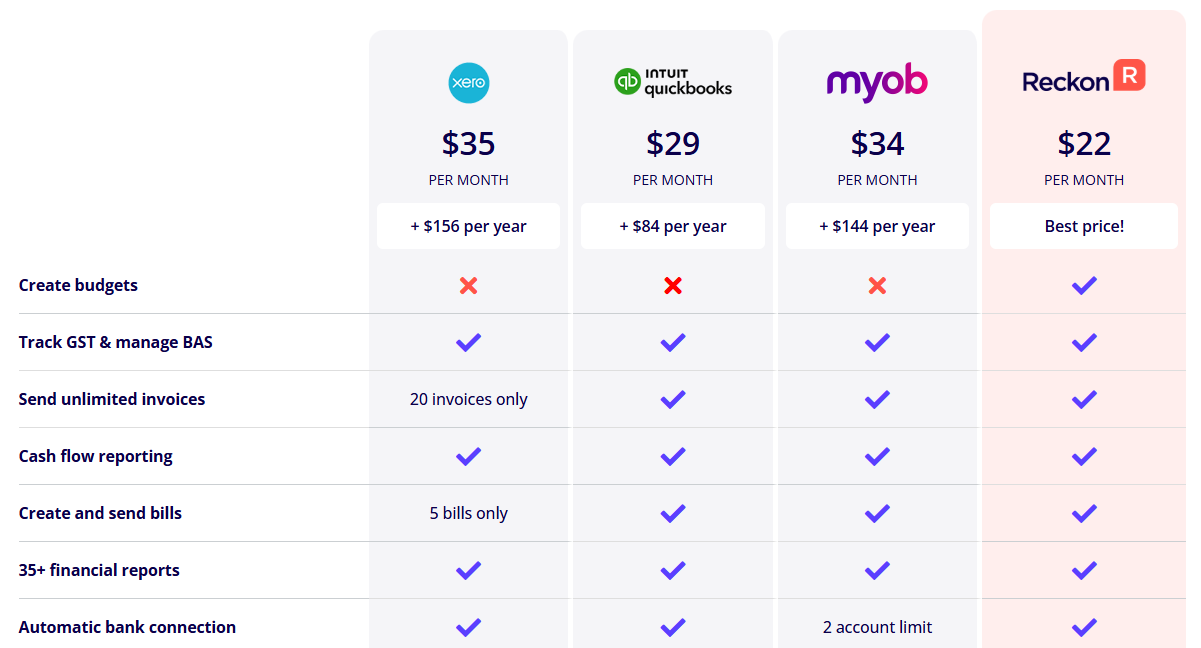The image size is (1201, 648).
Task: Click Xero's red cross for Create budgets
Action: 468,286
